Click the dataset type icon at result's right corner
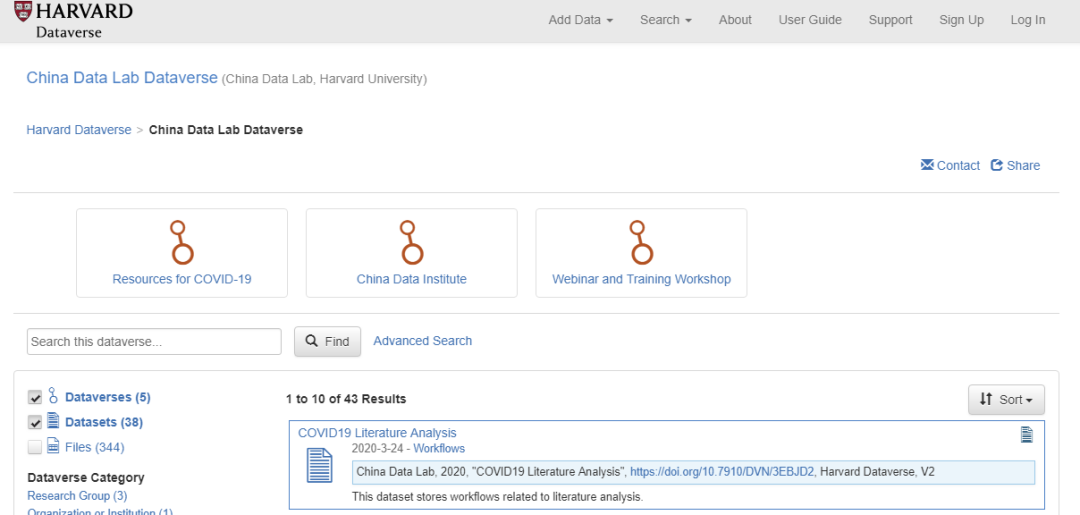Image resolution: width=1080 pixels, height=515 pixels. coord(1026,434)
